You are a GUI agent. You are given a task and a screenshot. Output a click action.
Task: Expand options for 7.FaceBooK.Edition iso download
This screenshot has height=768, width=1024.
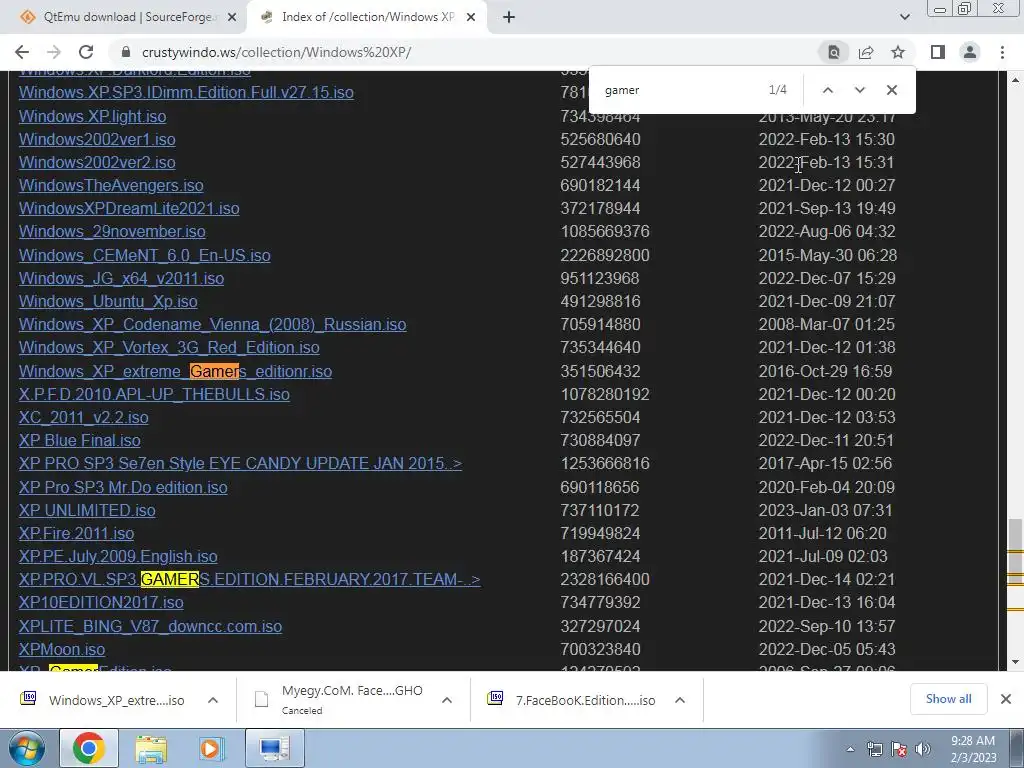click(680, 700)
